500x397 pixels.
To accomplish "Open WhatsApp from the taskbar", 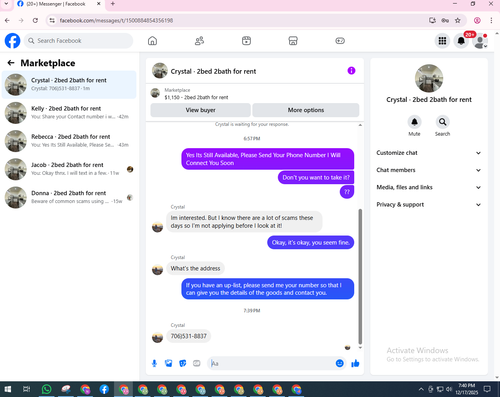I will click(x=46, y=389).
